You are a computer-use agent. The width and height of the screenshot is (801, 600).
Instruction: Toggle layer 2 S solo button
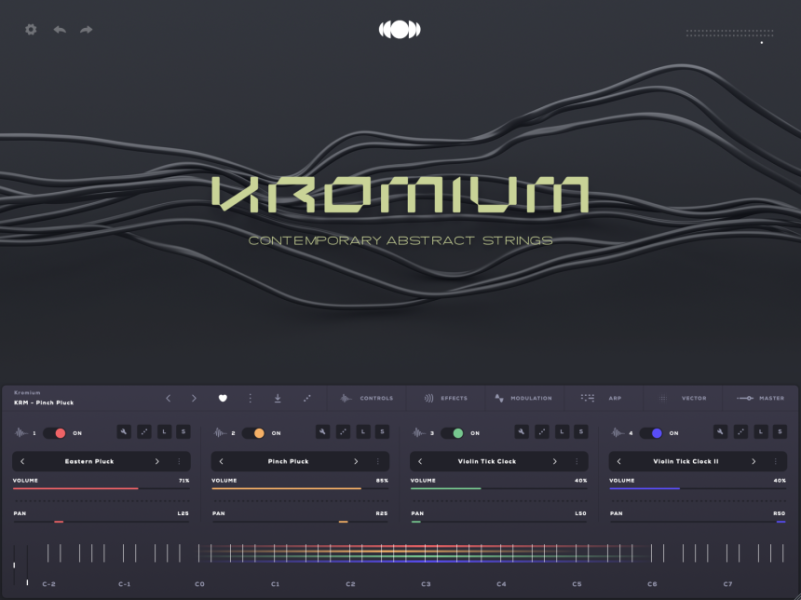[382, 432]
